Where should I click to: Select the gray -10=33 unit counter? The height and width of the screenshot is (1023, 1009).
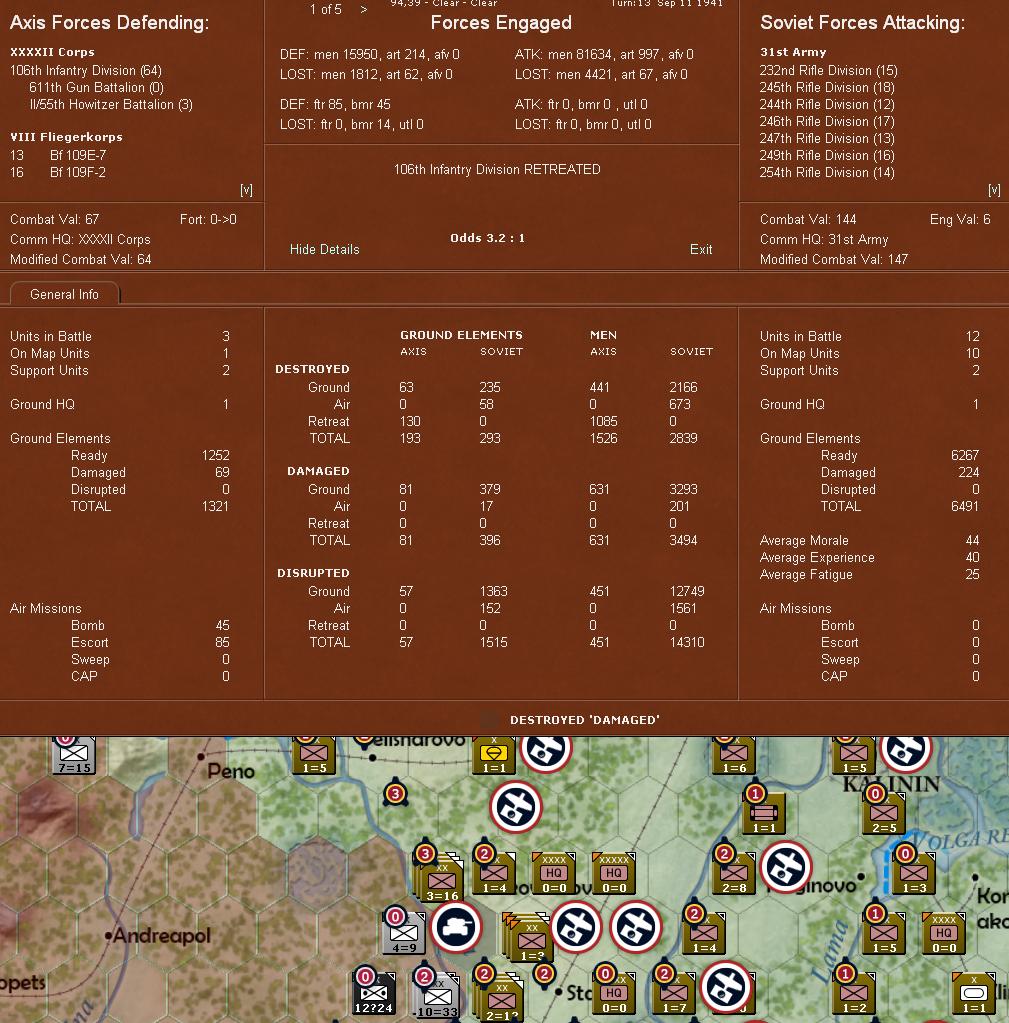[436, 996]
